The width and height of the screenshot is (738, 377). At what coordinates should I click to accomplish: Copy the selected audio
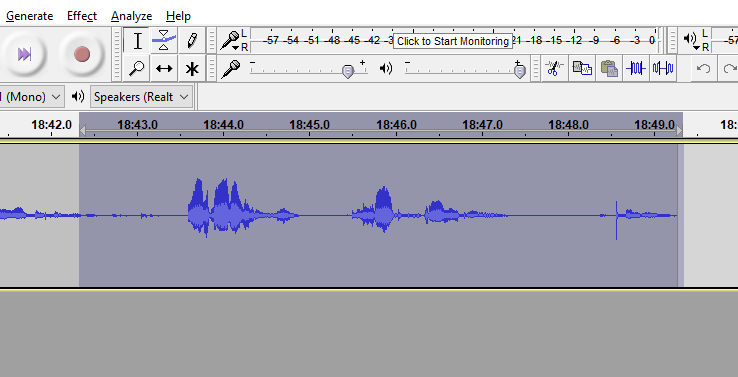[x=582, y=69]
